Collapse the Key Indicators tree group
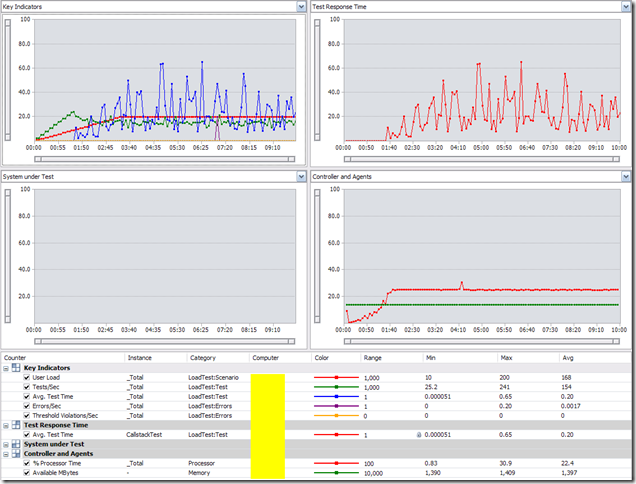 coord(6,368)
